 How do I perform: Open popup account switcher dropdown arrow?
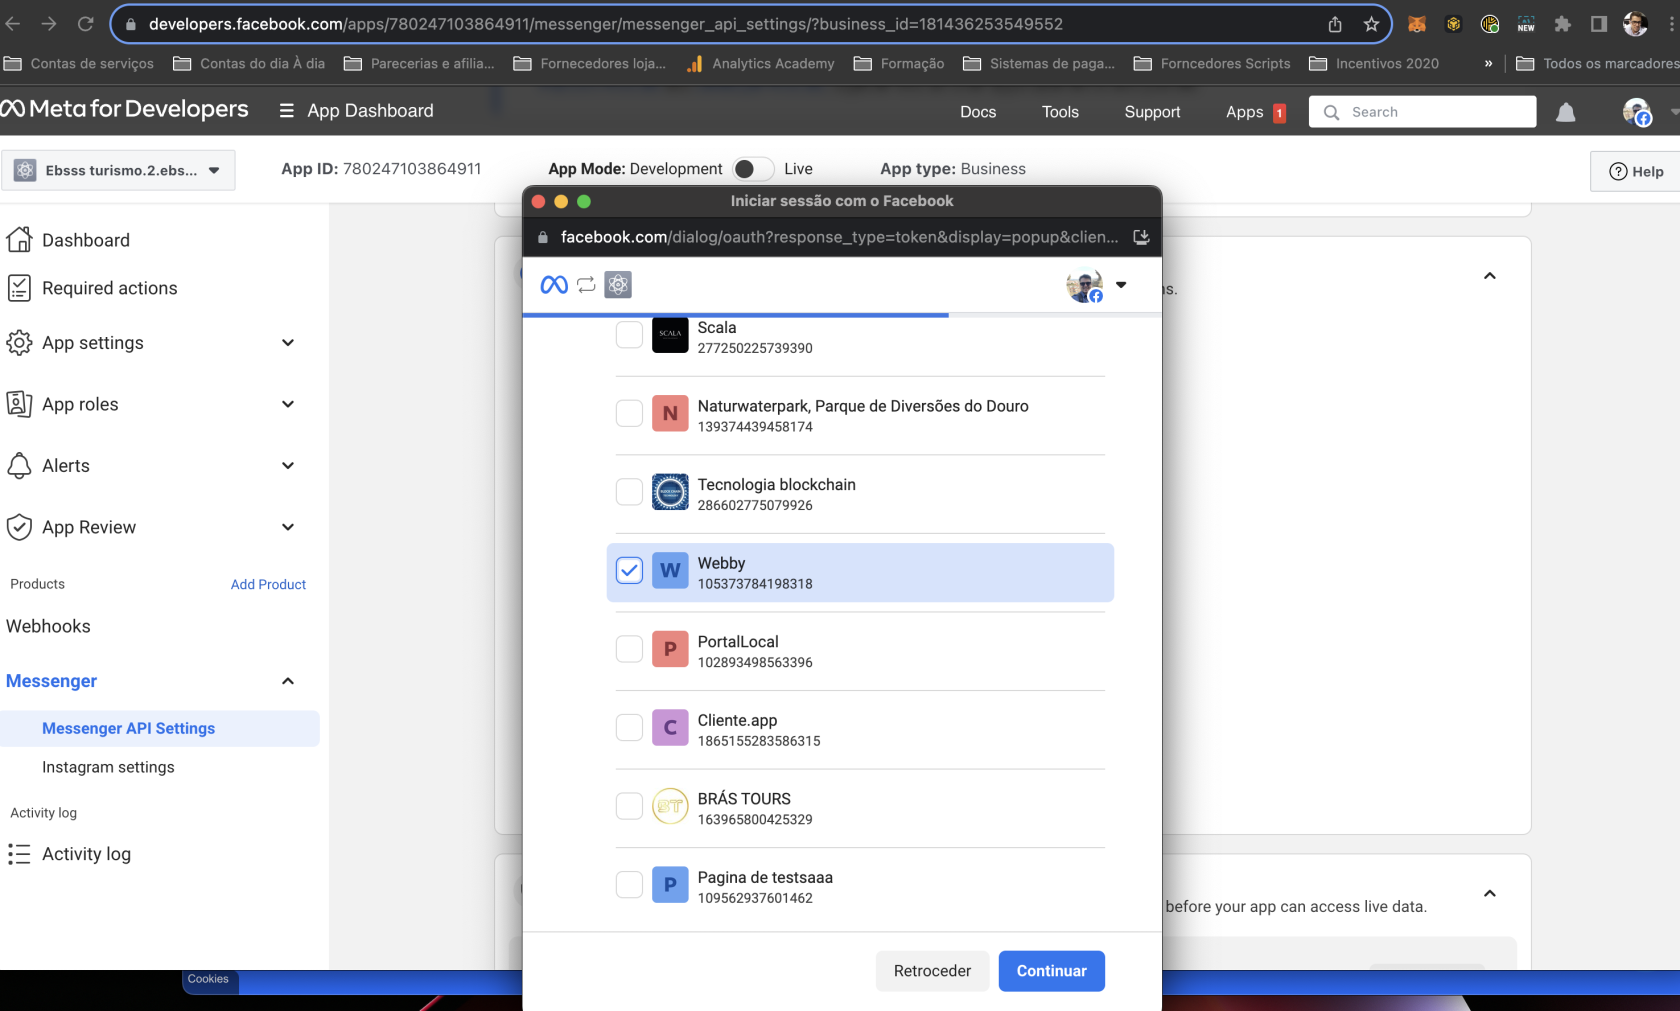[x=1121, y=285]
